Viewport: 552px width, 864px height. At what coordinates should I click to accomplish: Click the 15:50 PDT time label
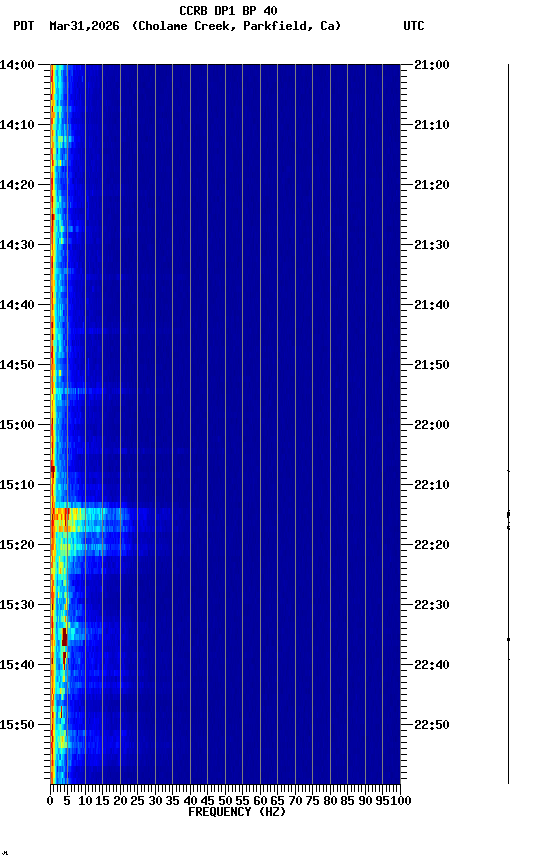coord(17,726)
